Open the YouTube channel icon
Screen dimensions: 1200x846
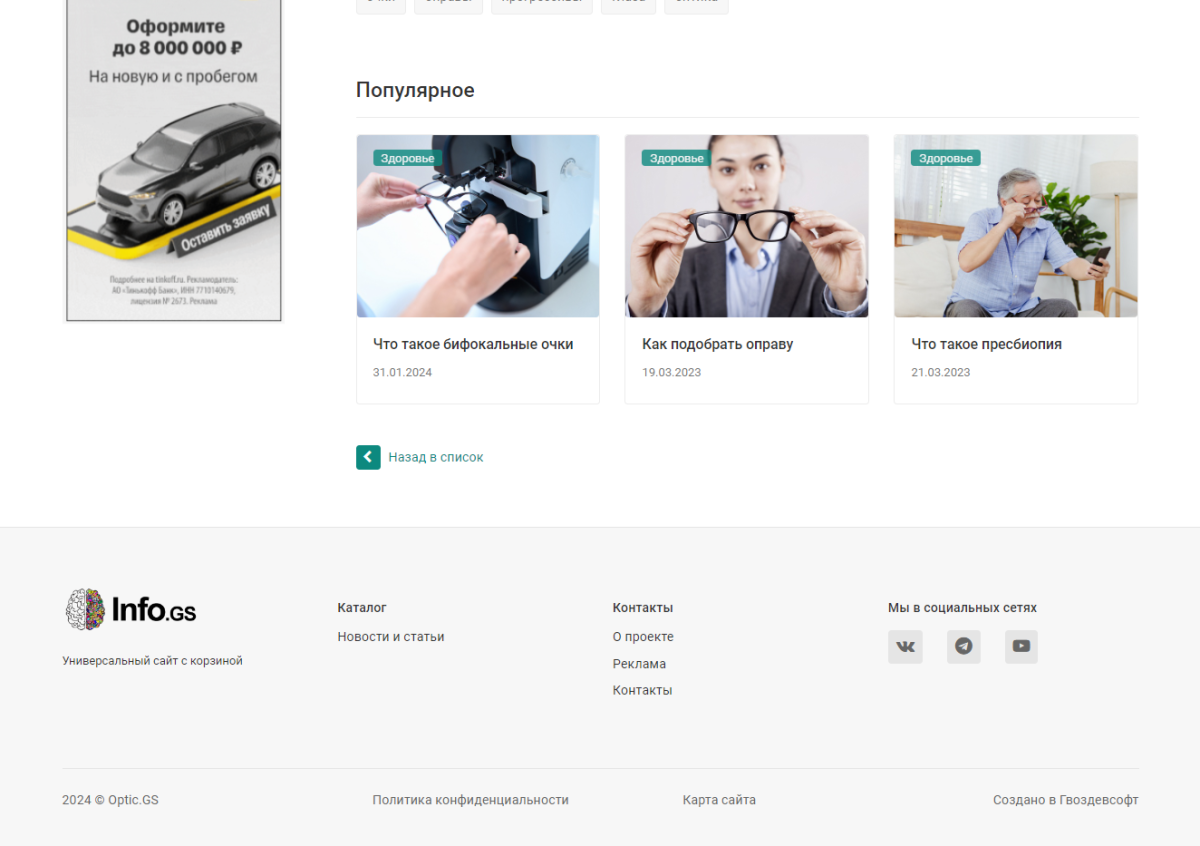coord(1021,646)
